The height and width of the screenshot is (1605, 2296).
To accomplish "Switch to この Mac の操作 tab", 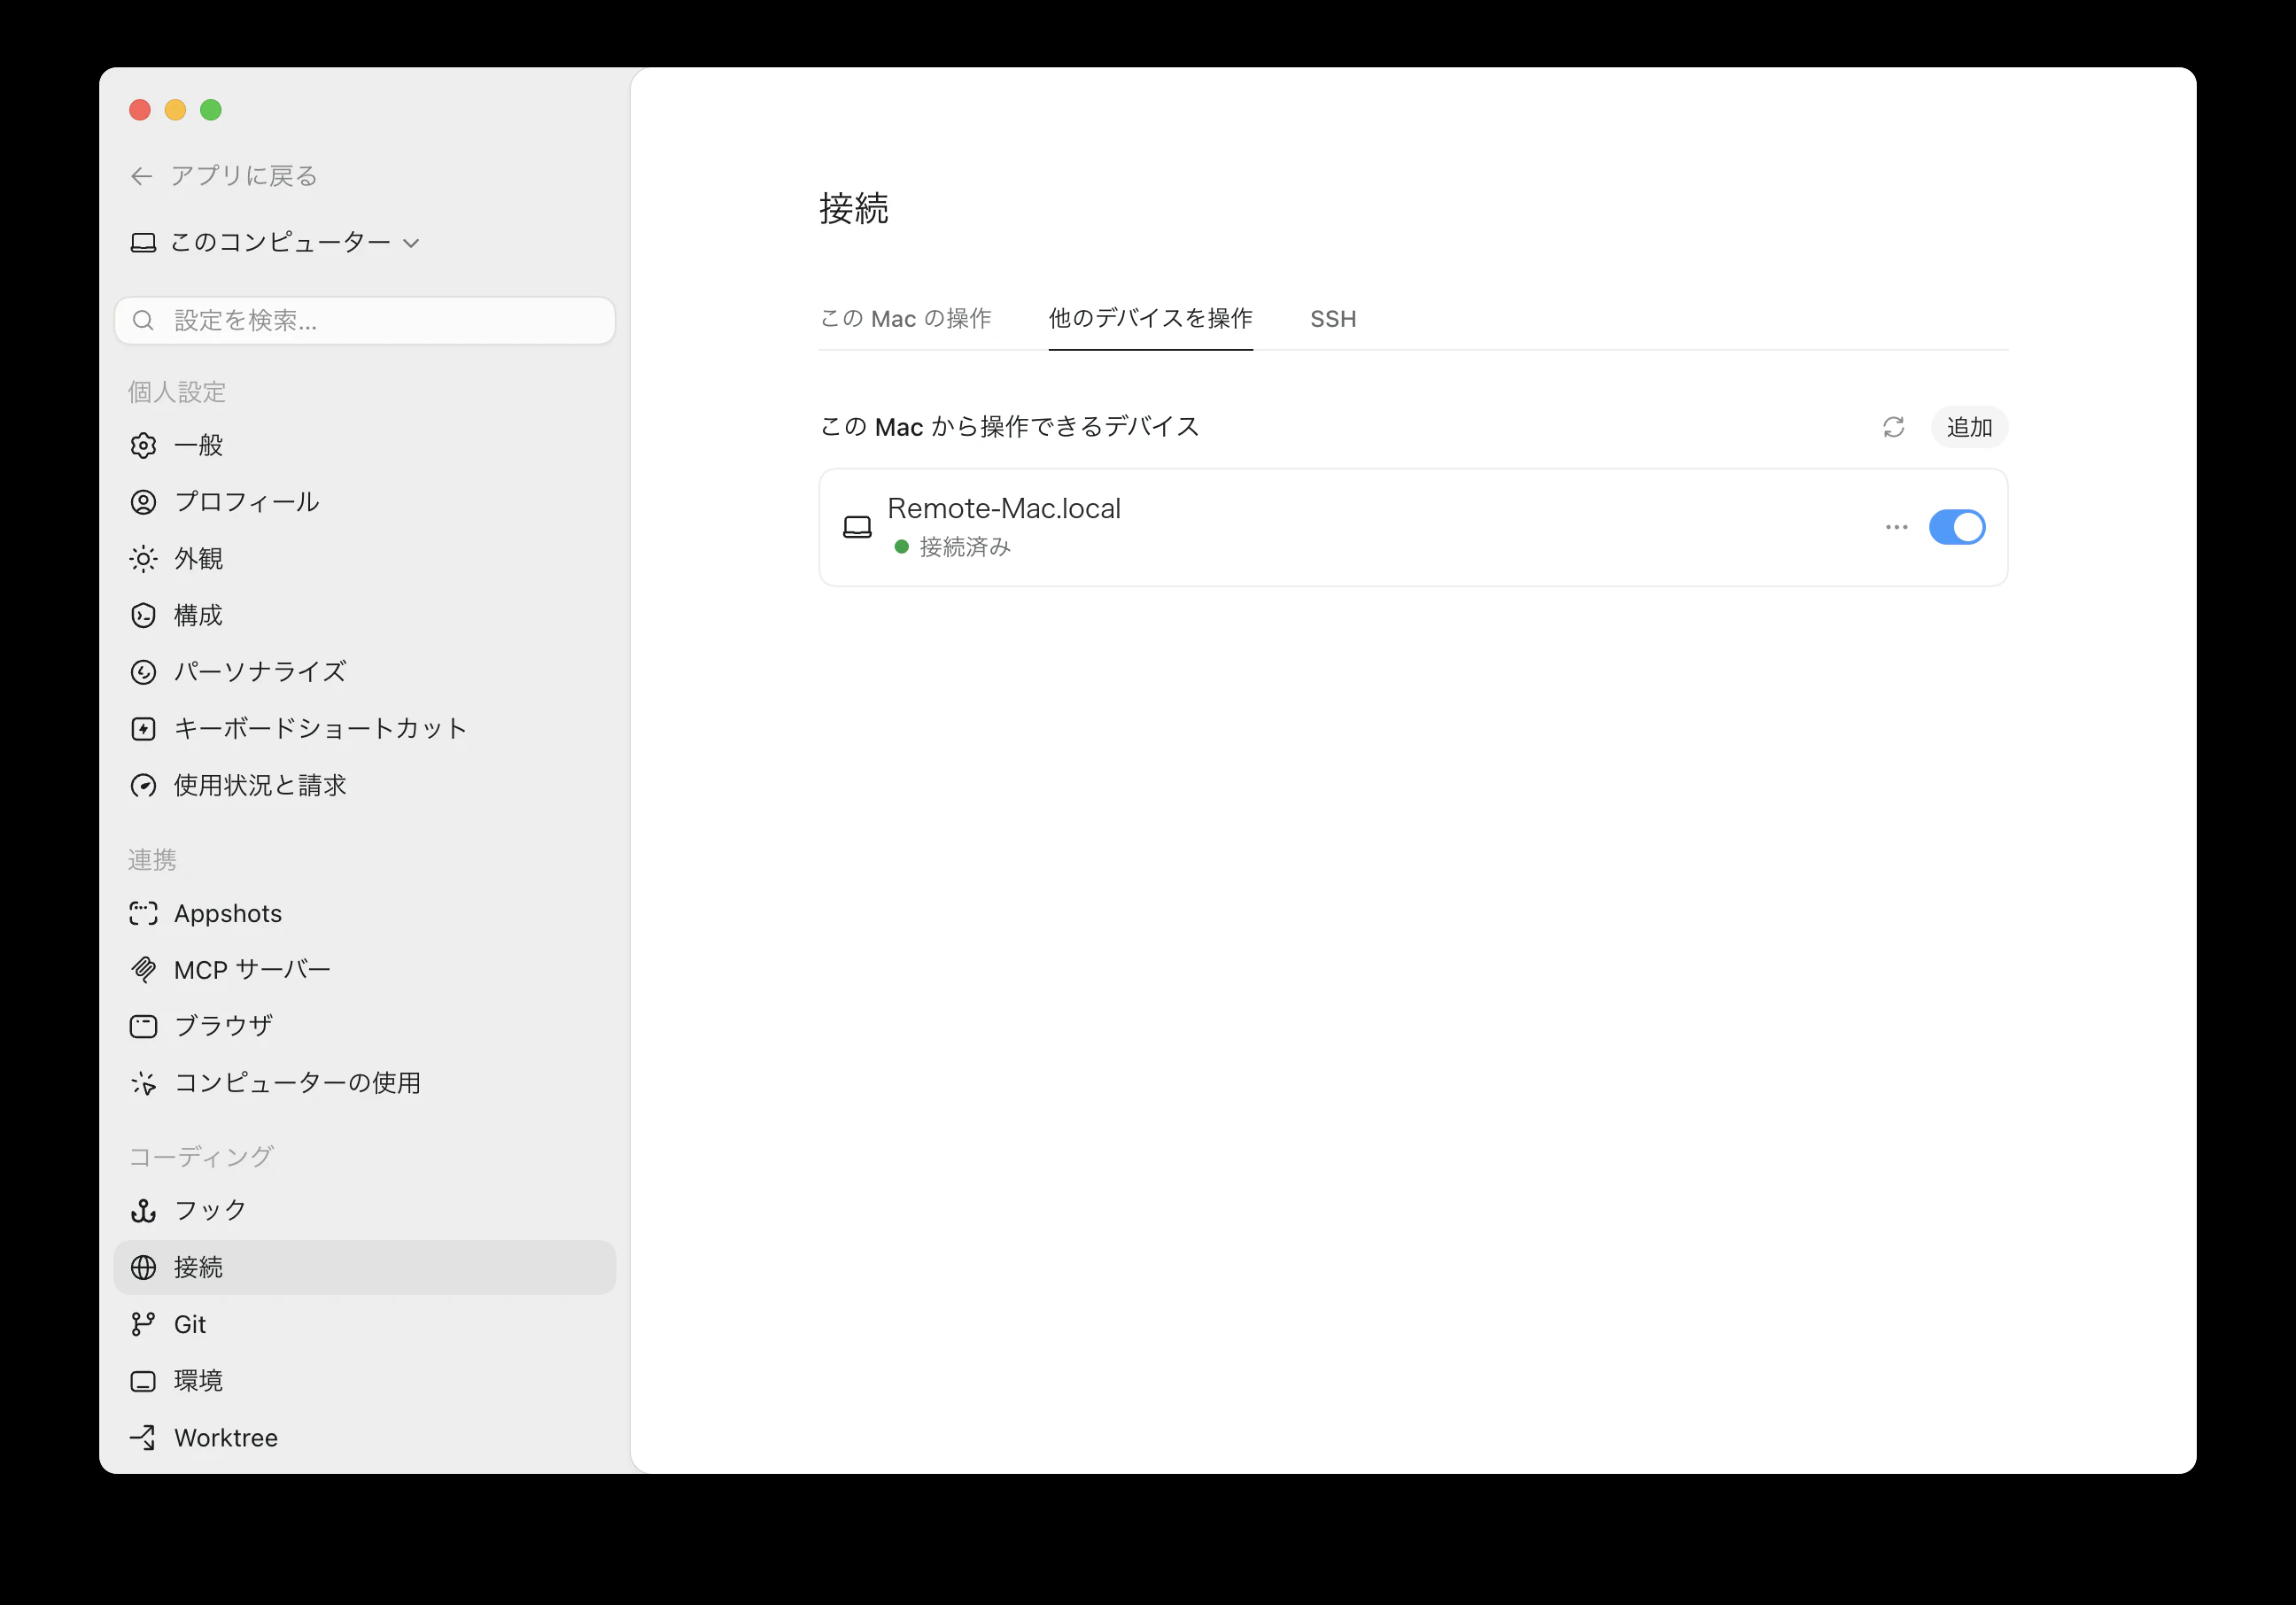I will pyautogui.click(x=905, y=318).
